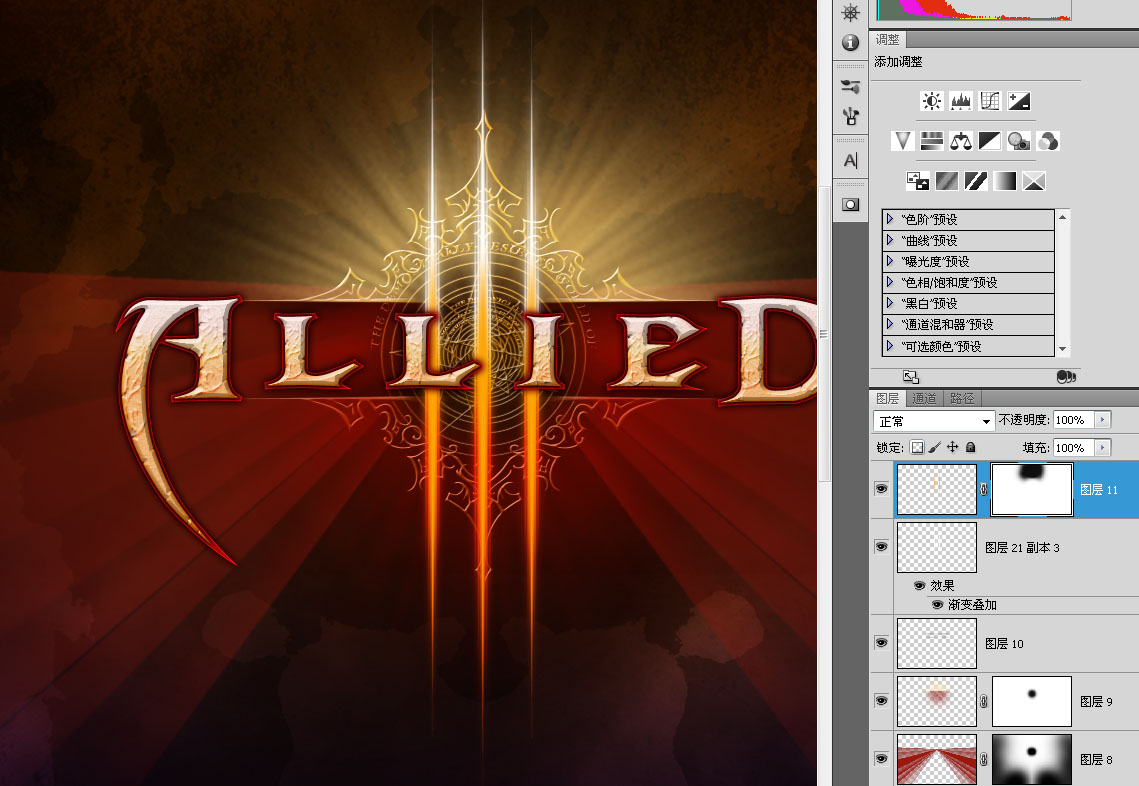This screenshot has height=786, width=1139.
Task: Expand the "曲线"预设 presets
Action: 890,240
